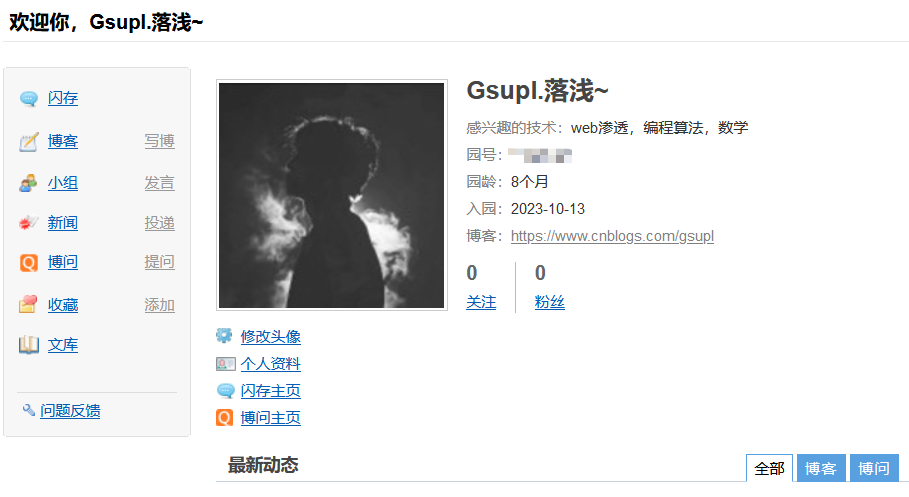View the 粉丝 followers link
The height and width of the screenshot is (497, 909).
coord(550,302)
